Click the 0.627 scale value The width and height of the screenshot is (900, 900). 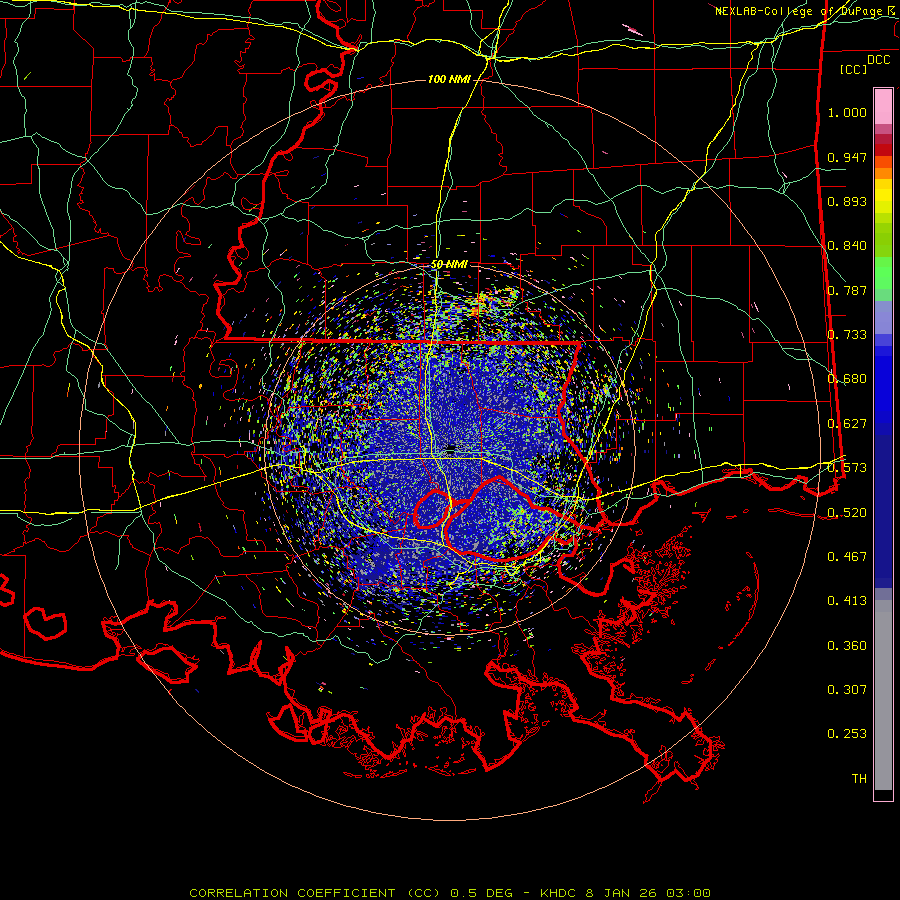pos(847,424)
